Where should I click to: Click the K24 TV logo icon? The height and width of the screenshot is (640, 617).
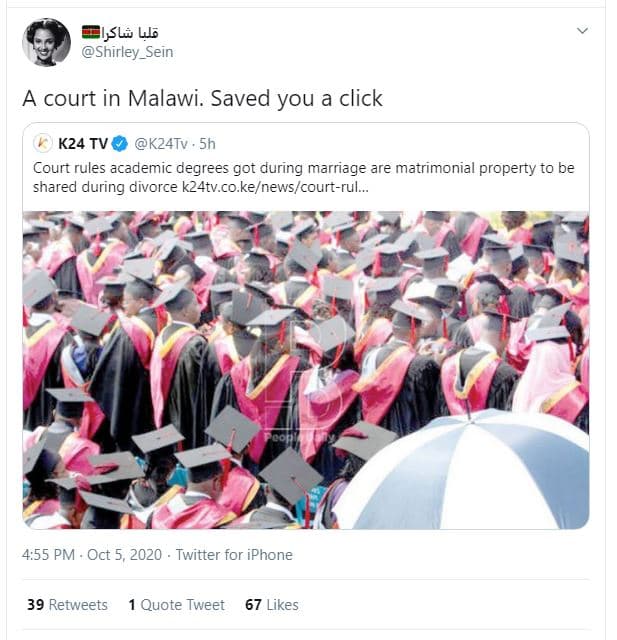(43, 144)
